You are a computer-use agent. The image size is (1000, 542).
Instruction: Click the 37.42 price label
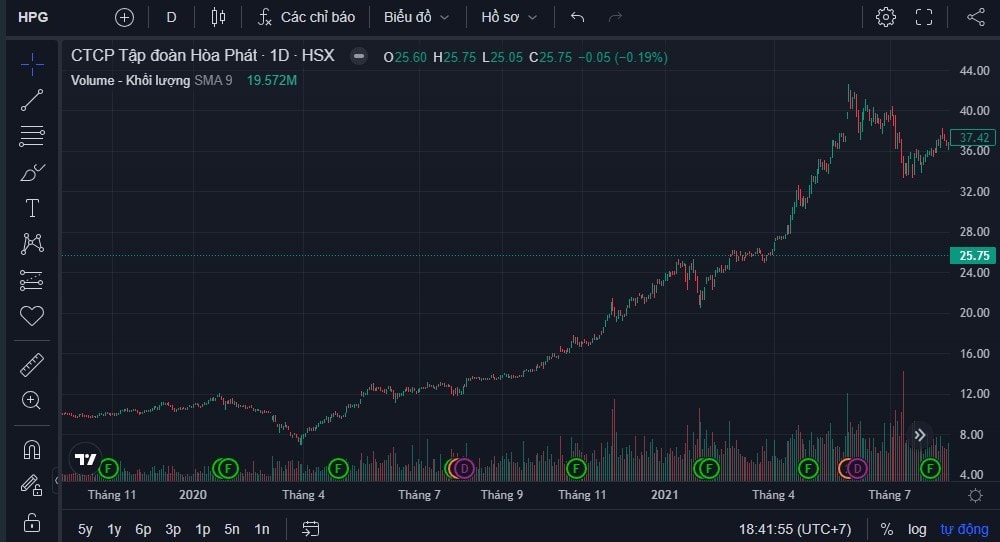(973, 137)
